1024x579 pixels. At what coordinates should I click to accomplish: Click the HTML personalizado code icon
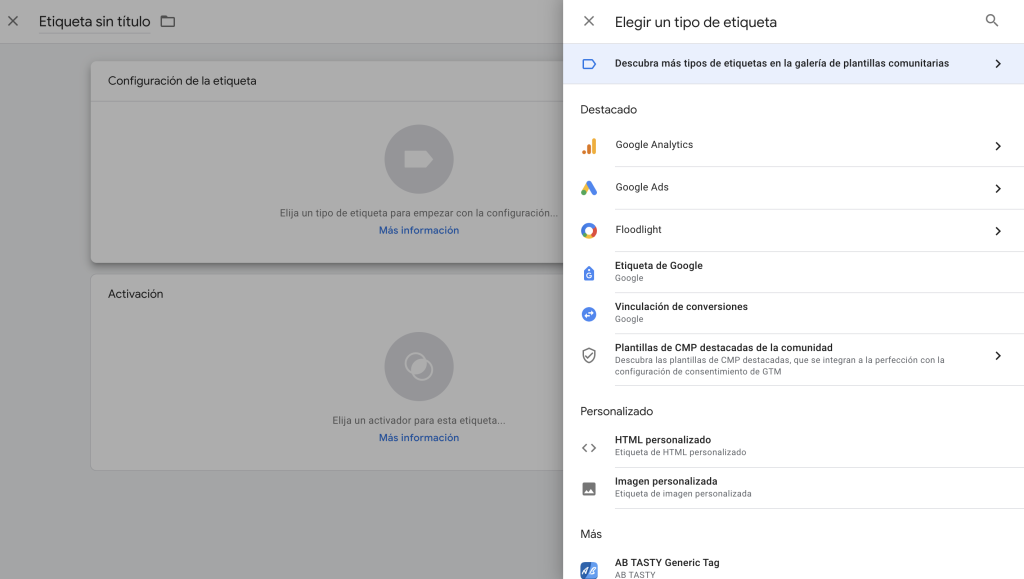(x=588, y=448)
